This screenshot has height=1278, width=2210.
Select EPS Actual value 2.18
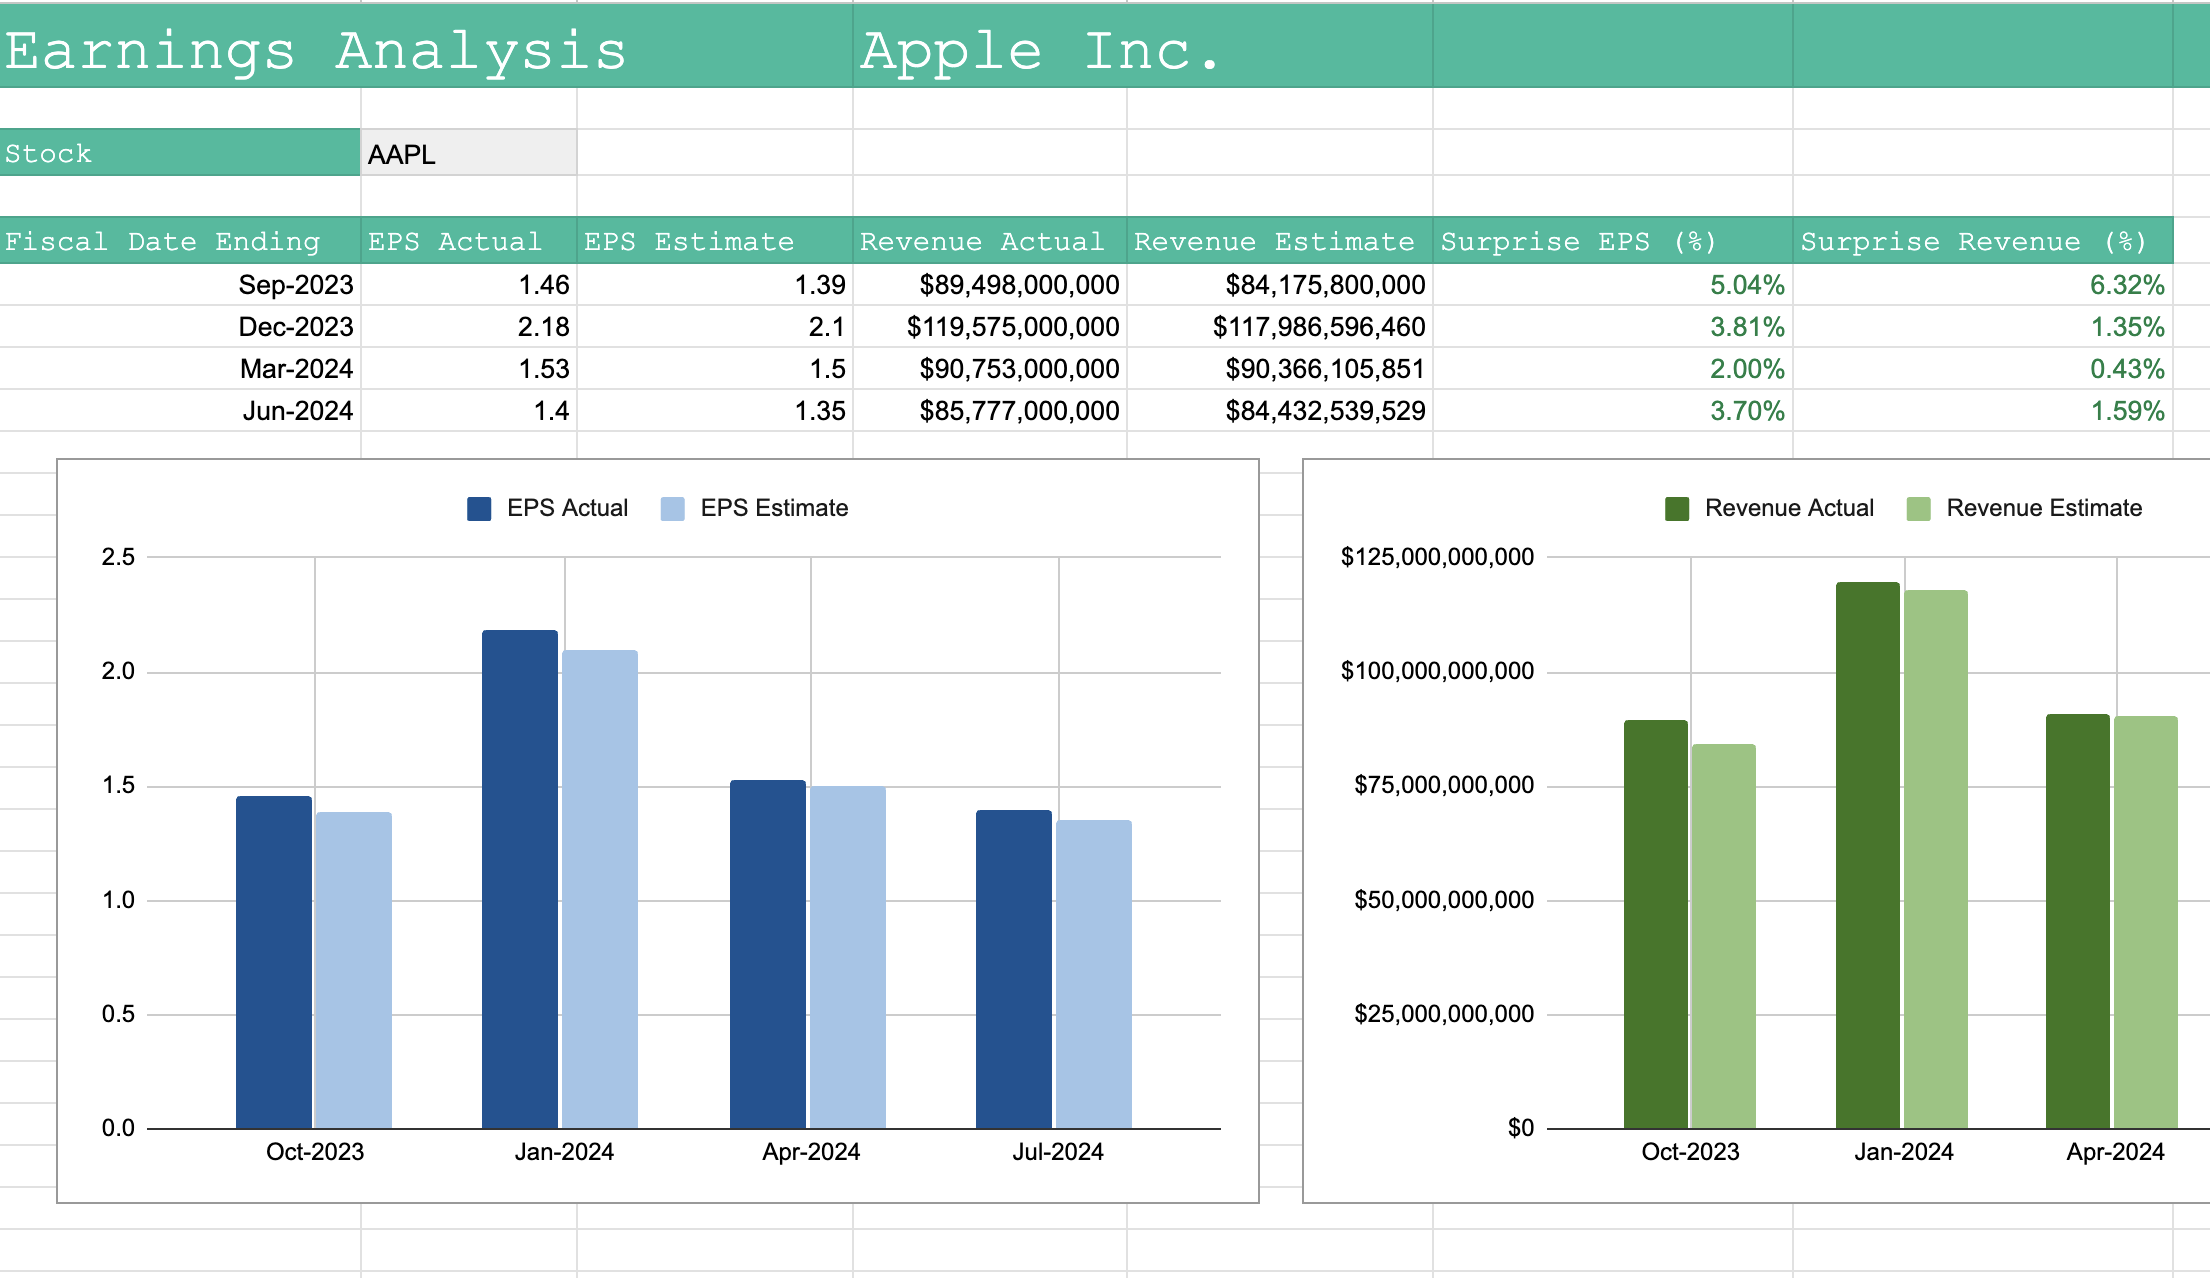pyautogui.click(x=468, y=327)
